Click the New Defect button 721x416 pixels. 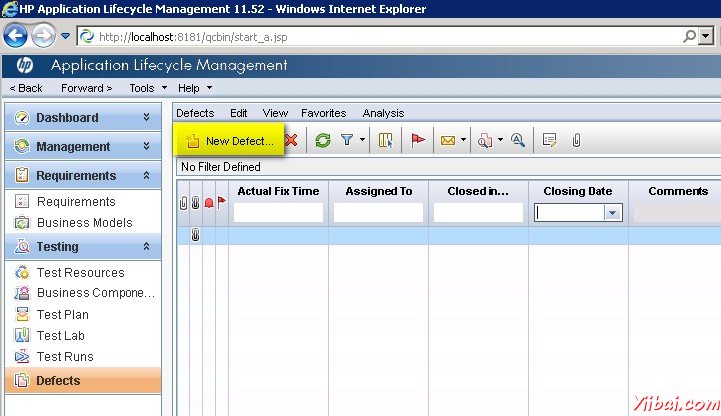coord(229,141)
